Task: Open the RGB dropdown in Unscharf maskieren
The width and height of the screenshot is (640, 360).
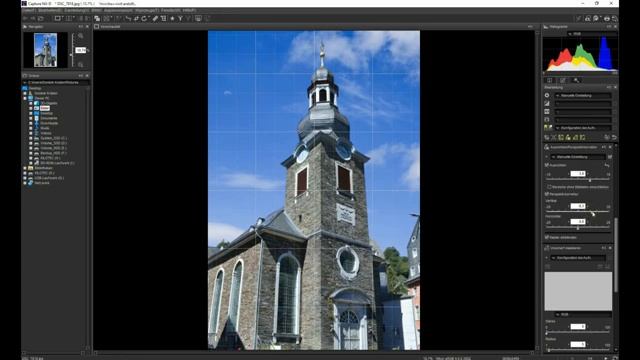Action: (x=583, y=315)
